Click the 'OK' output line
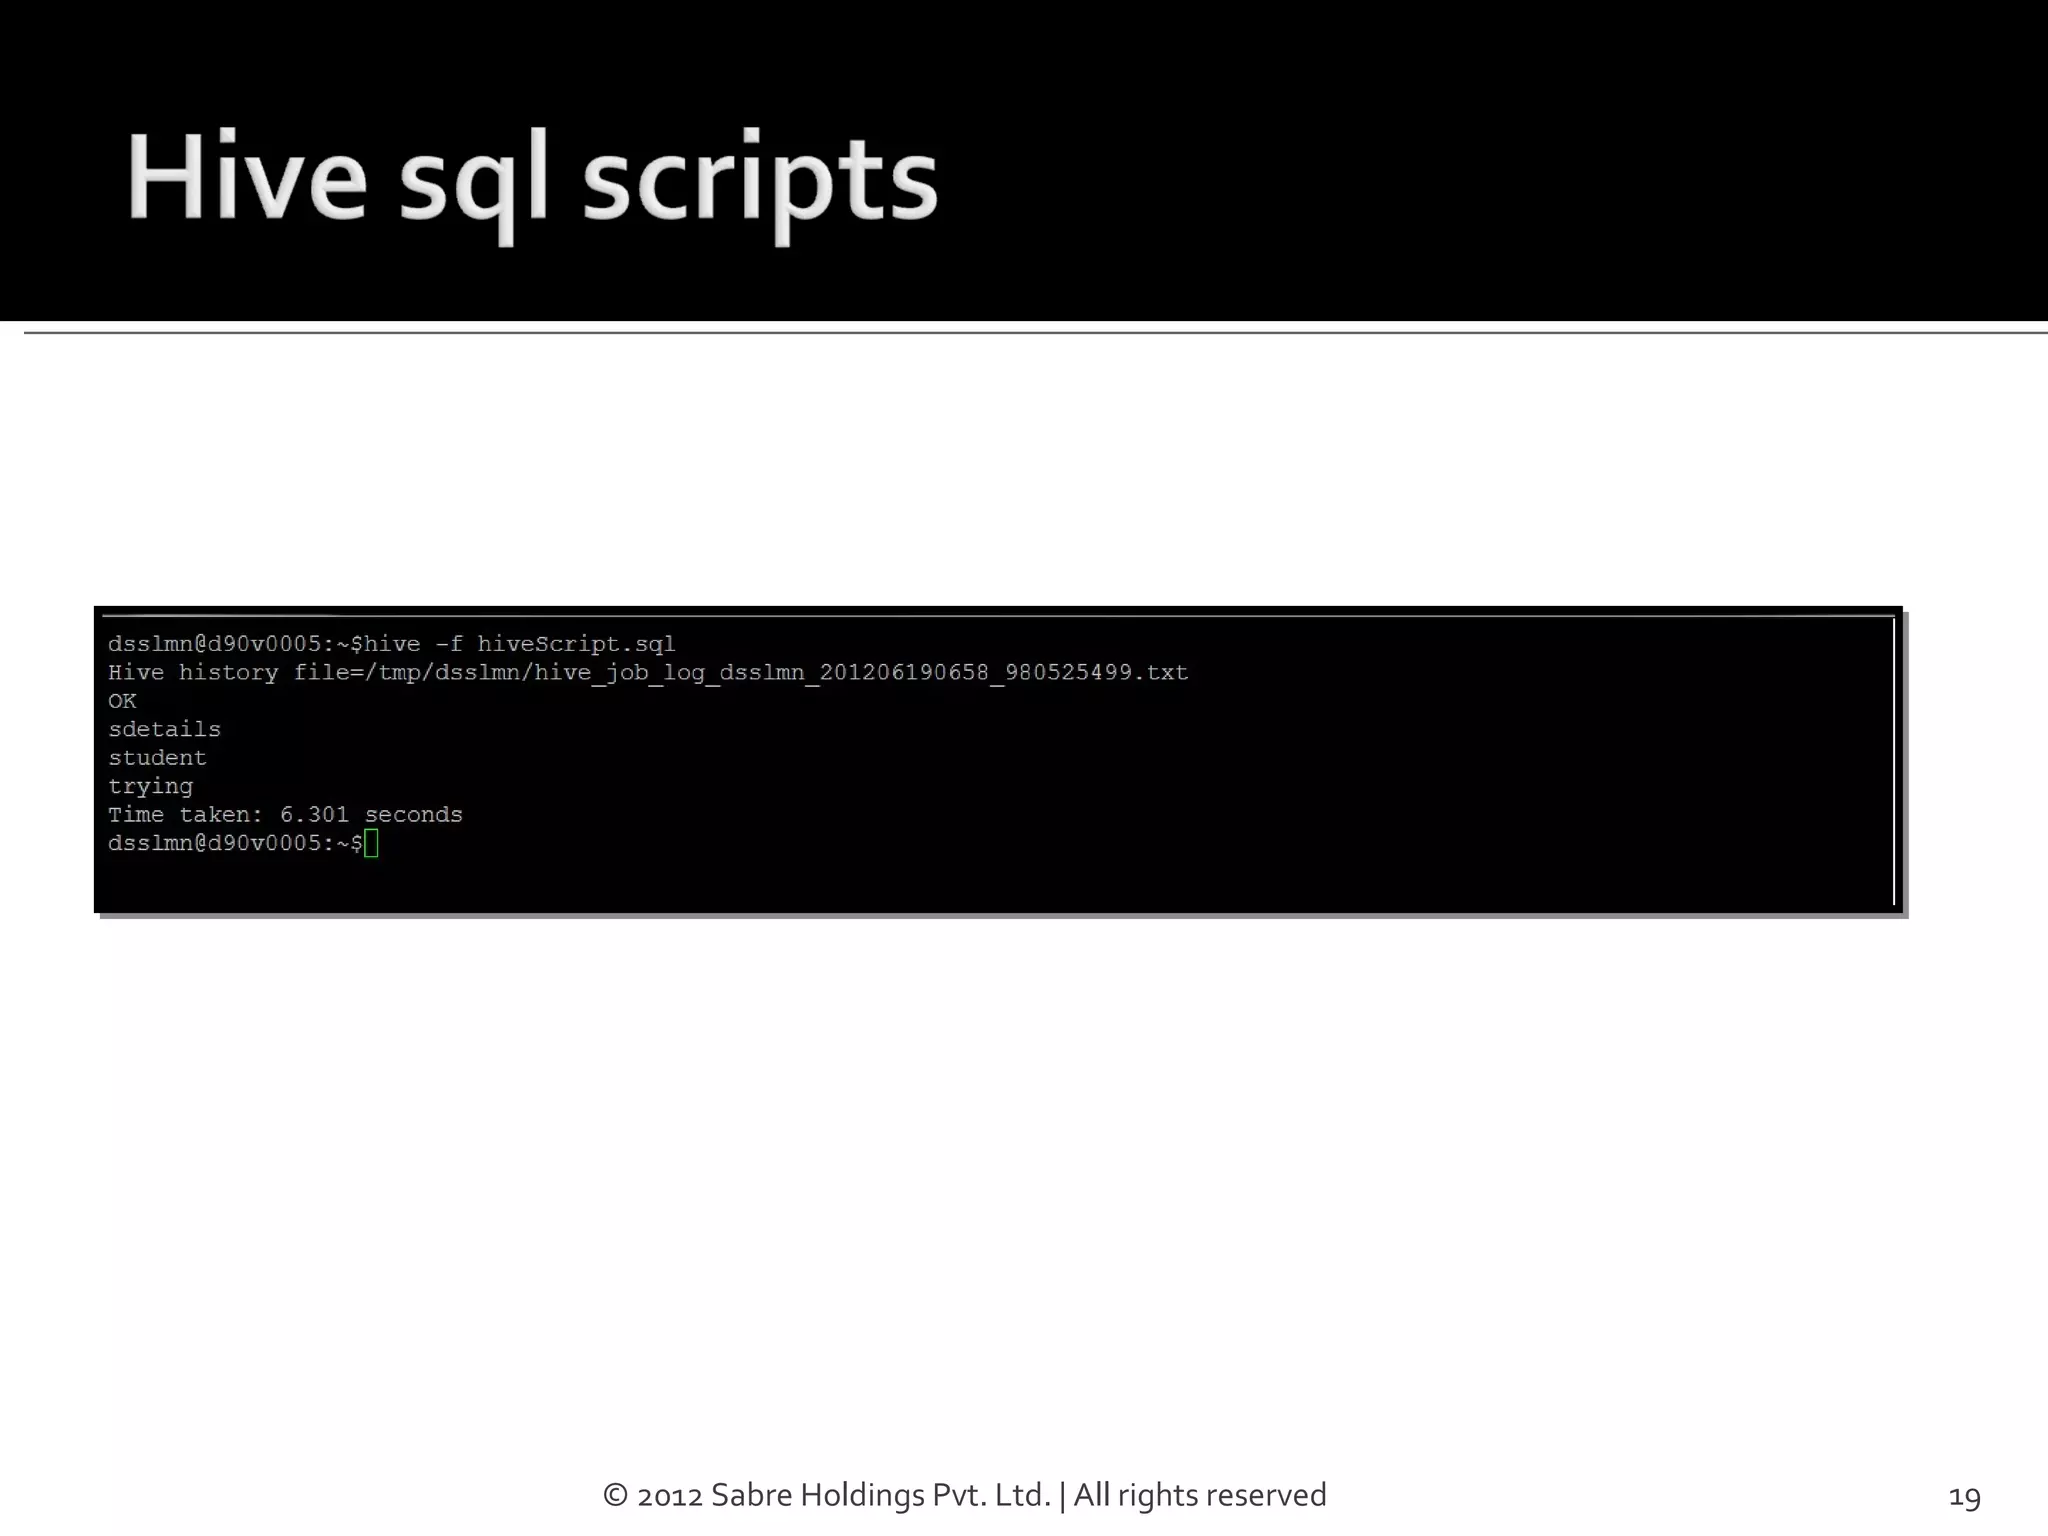This screenshot has height=1536, width=2048. click(x=122, y=701)
